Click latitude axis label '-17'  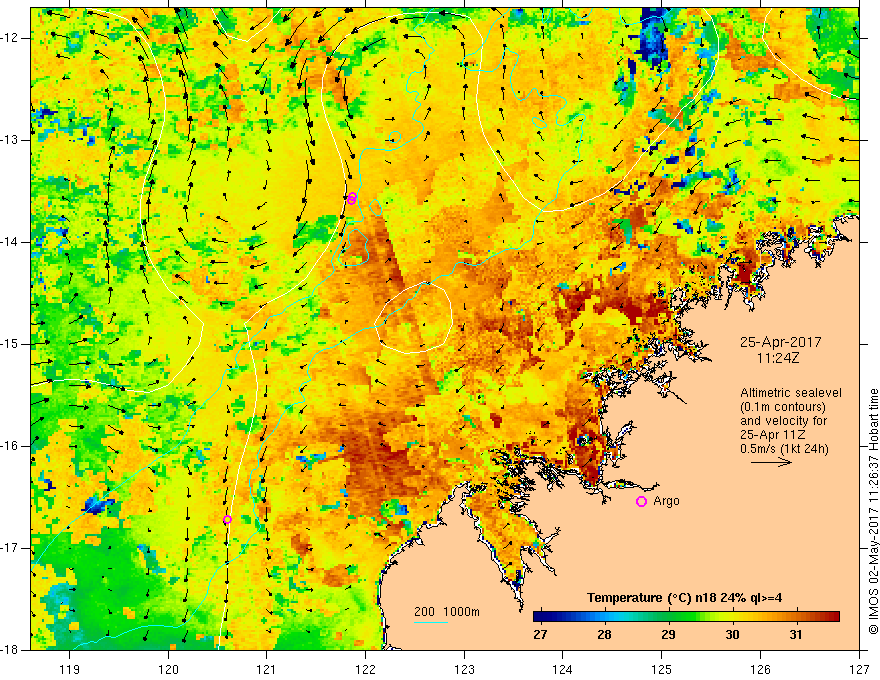10,548
